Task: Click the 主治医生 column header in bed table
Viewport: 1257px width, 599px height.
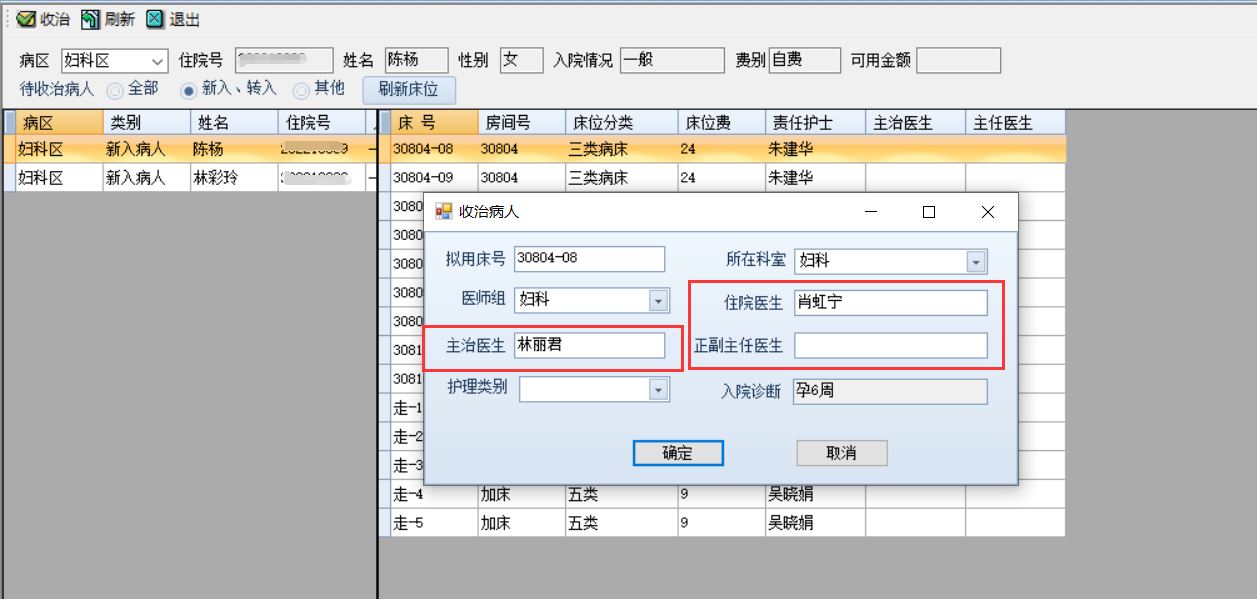Action: [916, 123]
